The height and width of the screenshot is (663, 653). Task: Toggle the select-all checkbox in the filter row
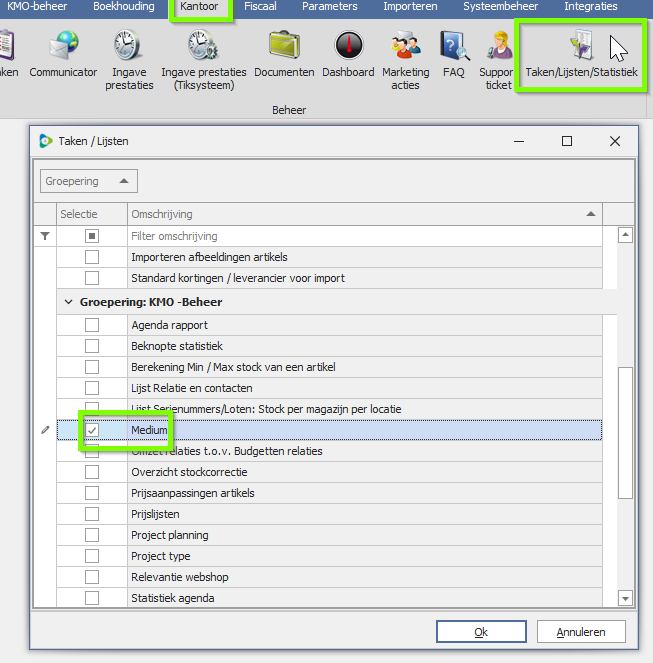click(x=92, y=236)
